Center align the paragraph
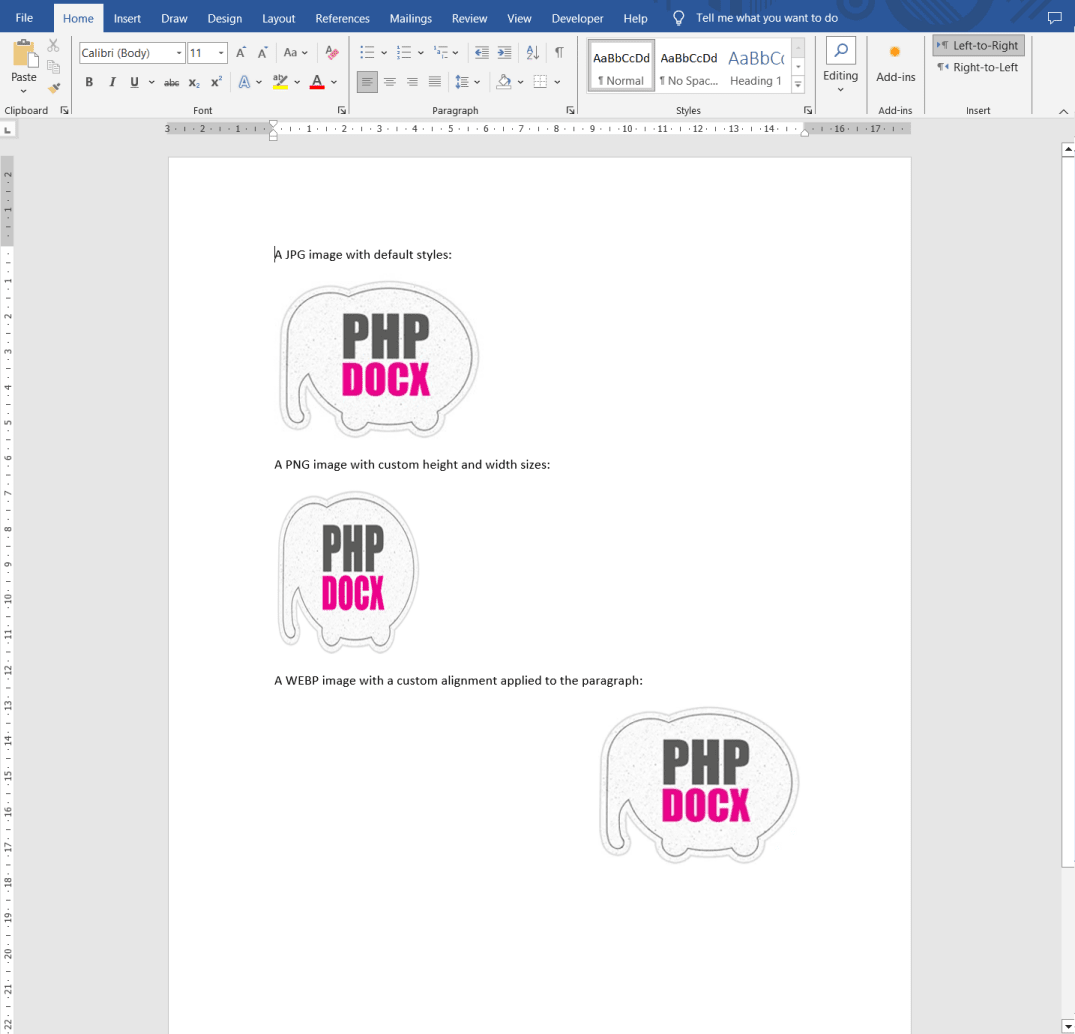The width and height of the screenshot is (1075, 1034). (389, 82)
